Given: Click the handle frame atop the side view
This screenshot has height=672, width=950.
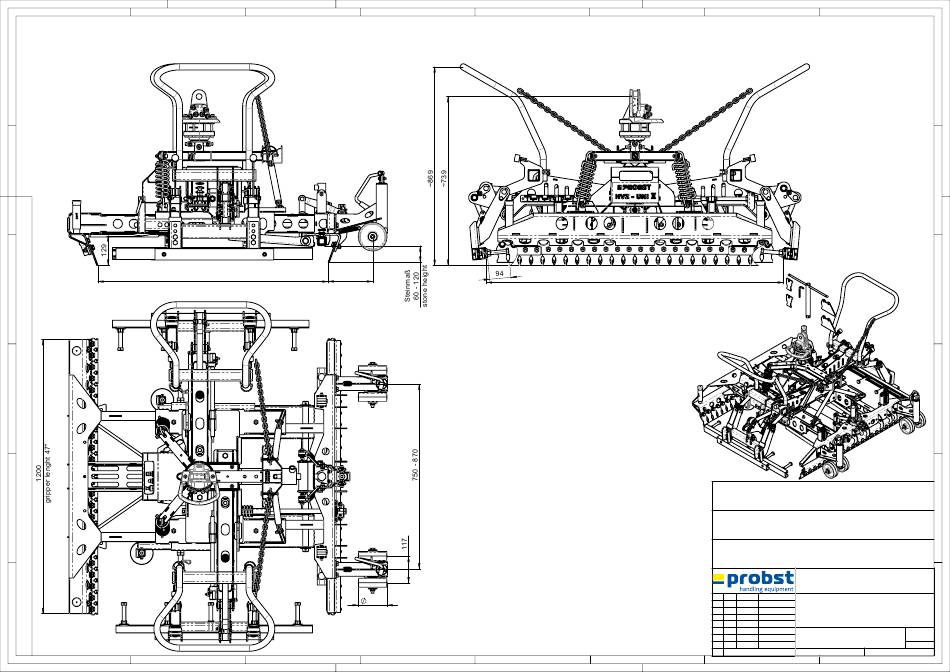Looking at the screenshot, I should (213, 80).
